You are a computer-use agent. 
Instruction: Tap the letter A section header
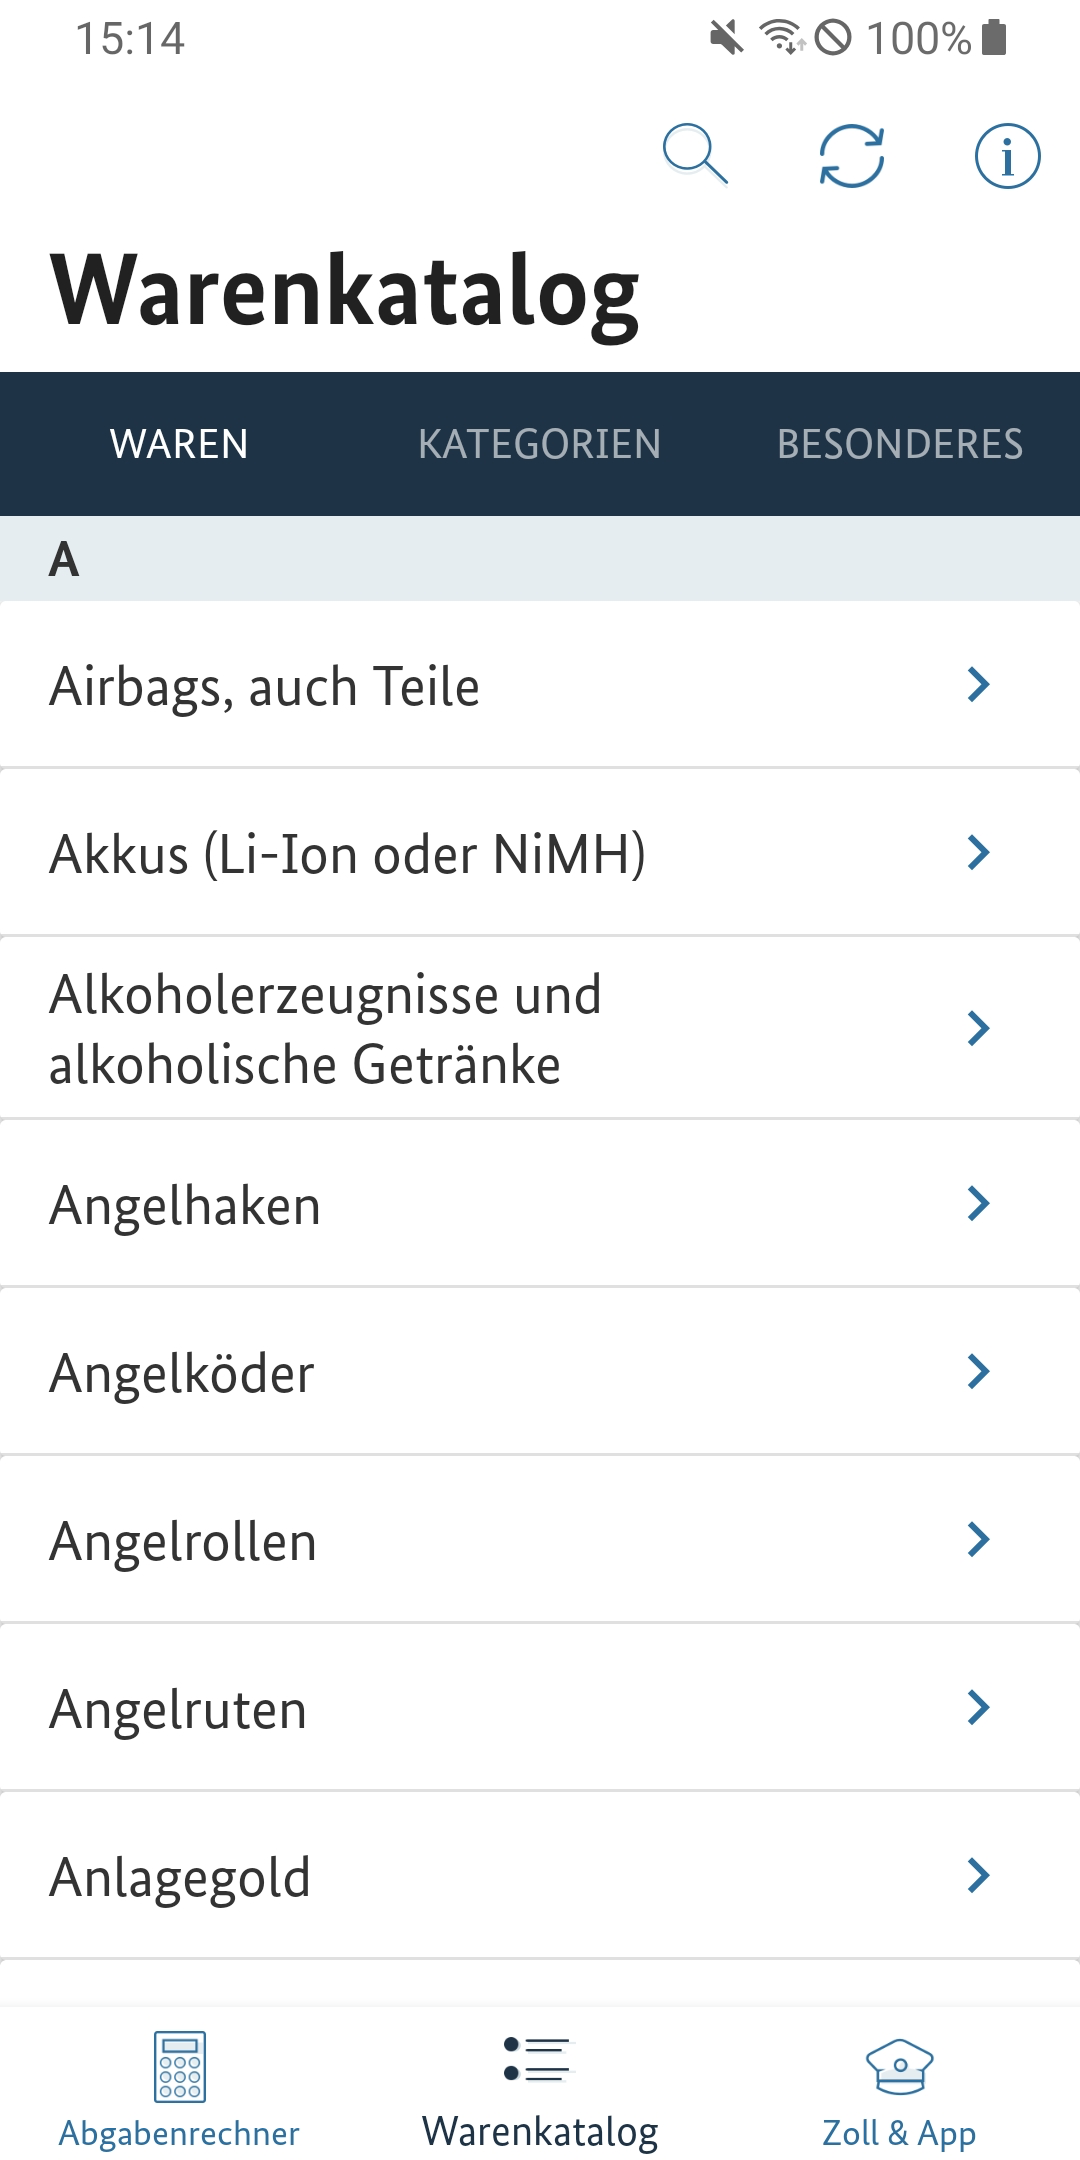click(64, 559)
